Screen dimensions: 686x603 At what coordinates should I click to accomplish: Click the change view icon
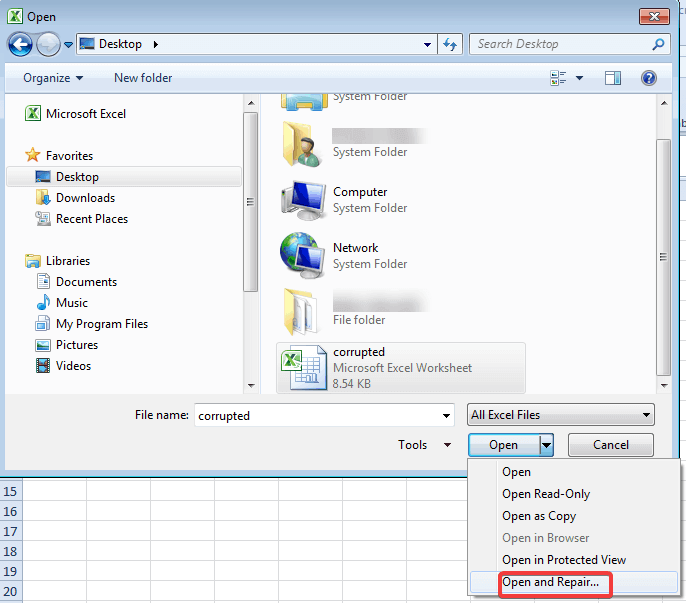point(559,78)
